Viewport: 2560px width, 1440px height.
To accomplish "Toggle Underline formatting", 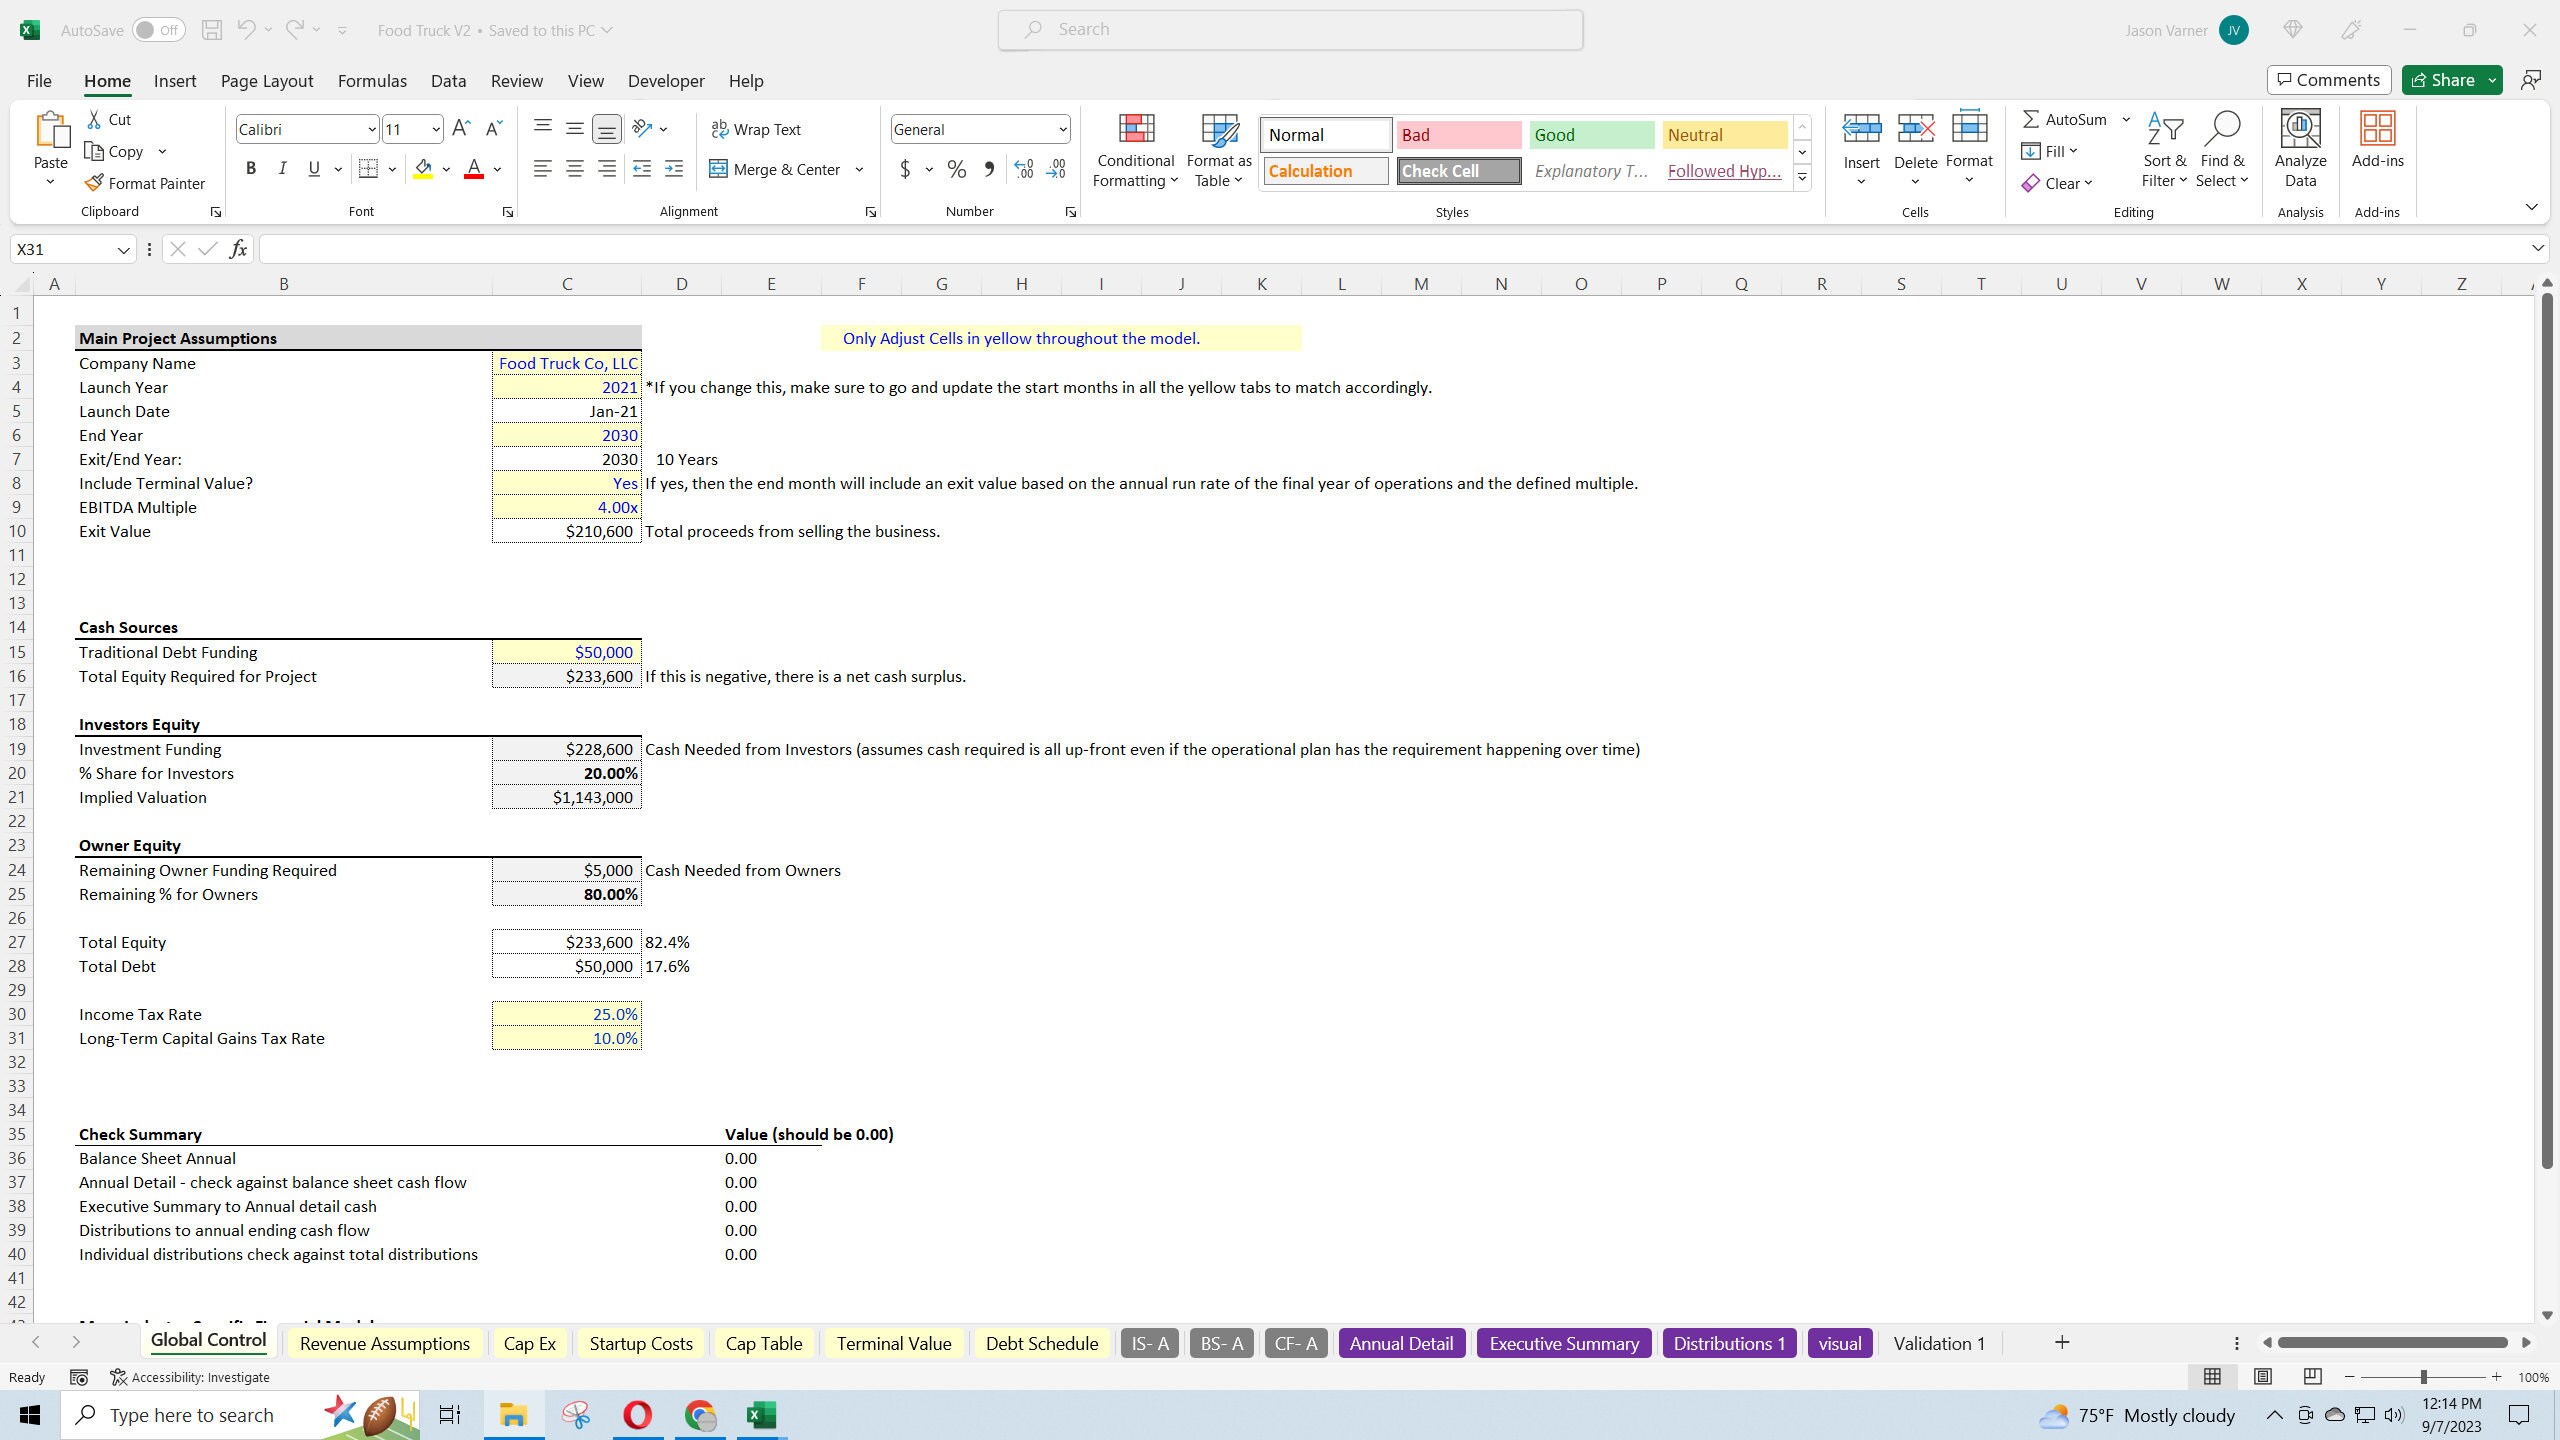I will [314, 169].
